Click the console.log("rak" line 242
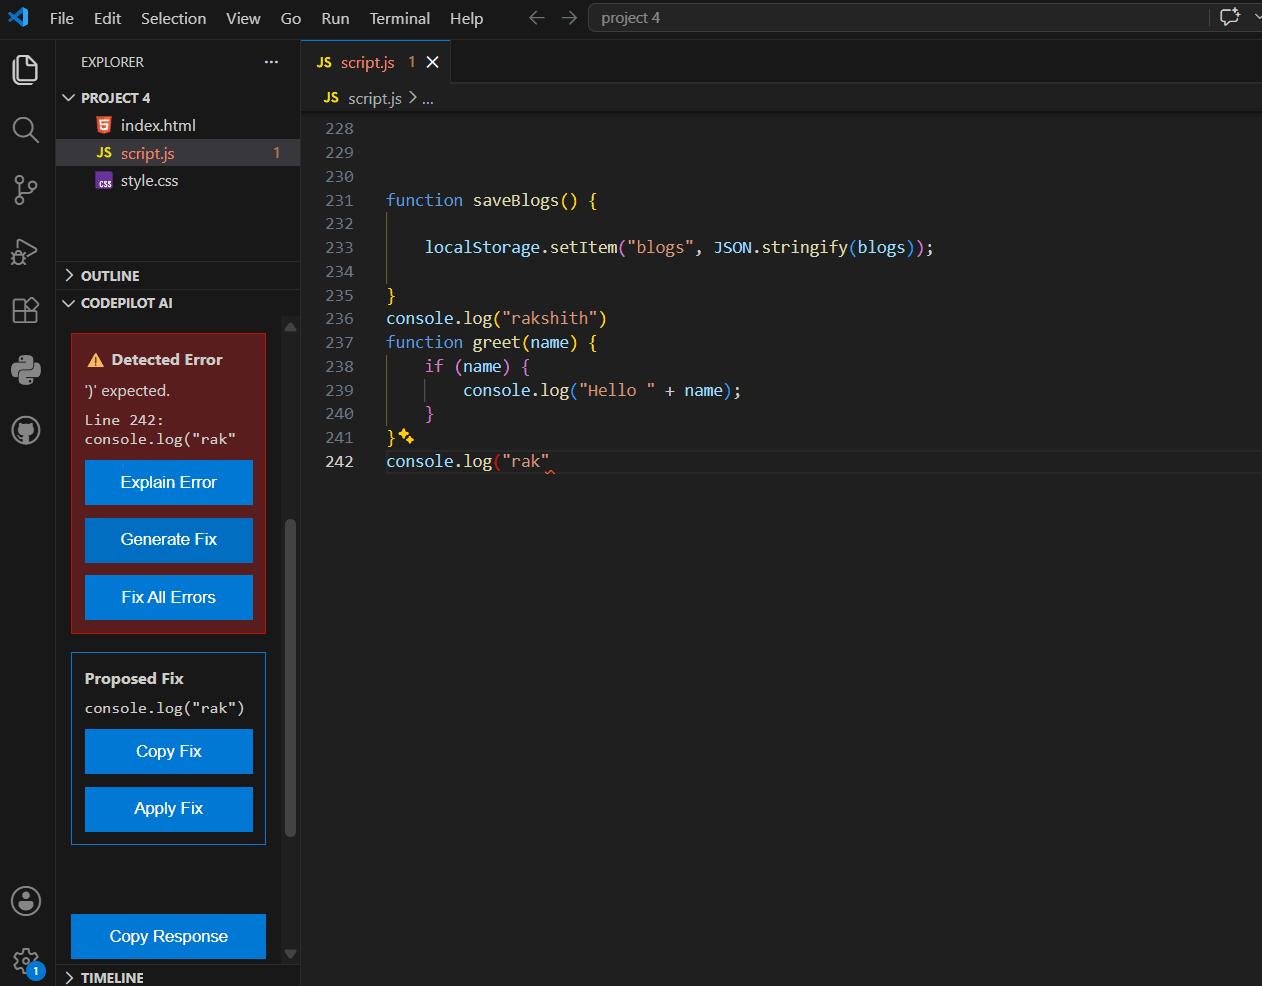Screen dimensions: 1262x986 [468, 461]
